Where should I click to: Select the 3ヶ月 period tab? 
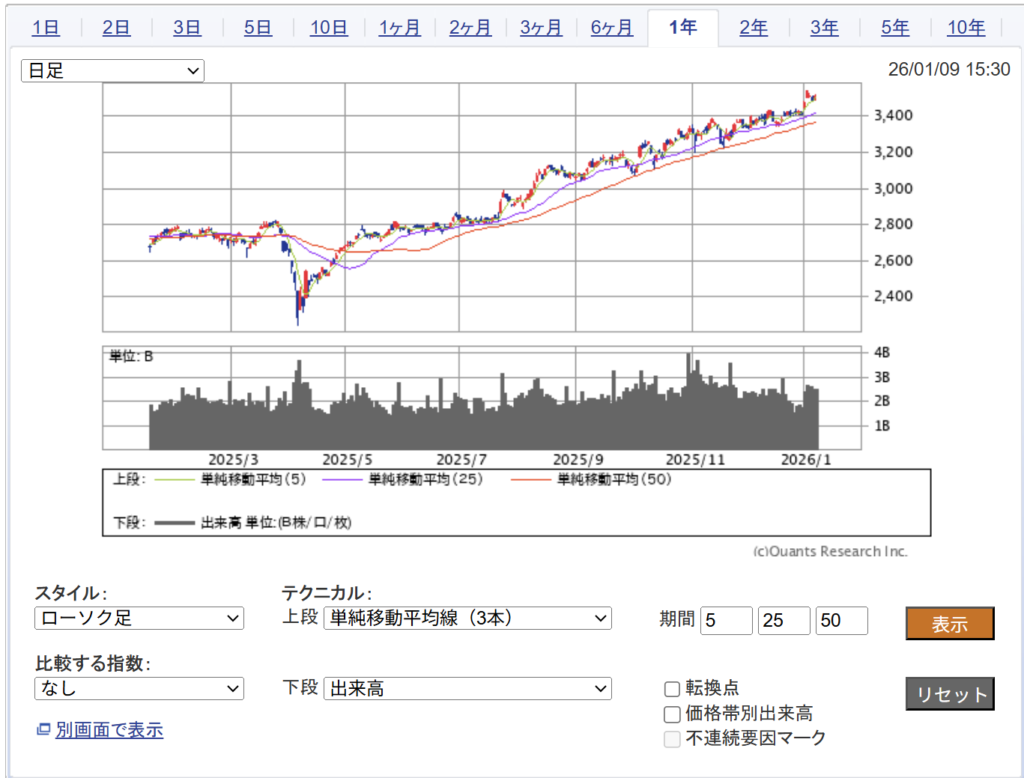click(x=540, y=28)
